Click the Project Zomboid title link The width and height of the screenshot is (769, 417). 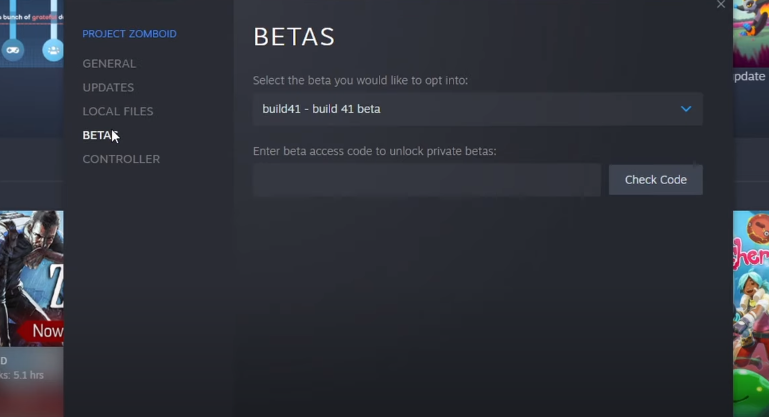[129, 34]
